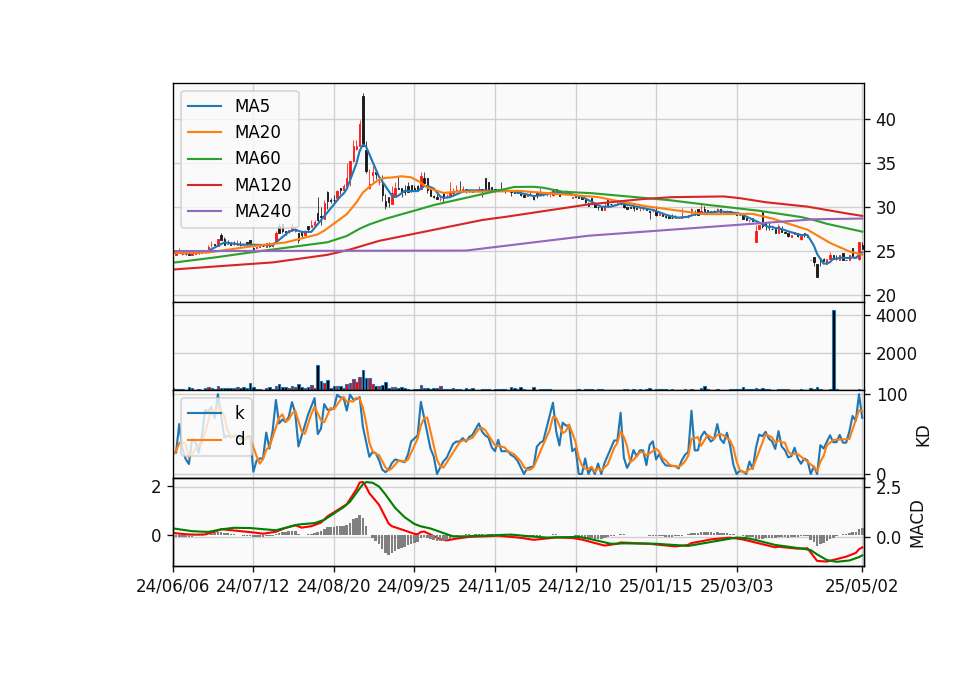960x690 pixels.
Task: Click the MACD axis label
Action: pyautogui.click(x=917, y=525)
